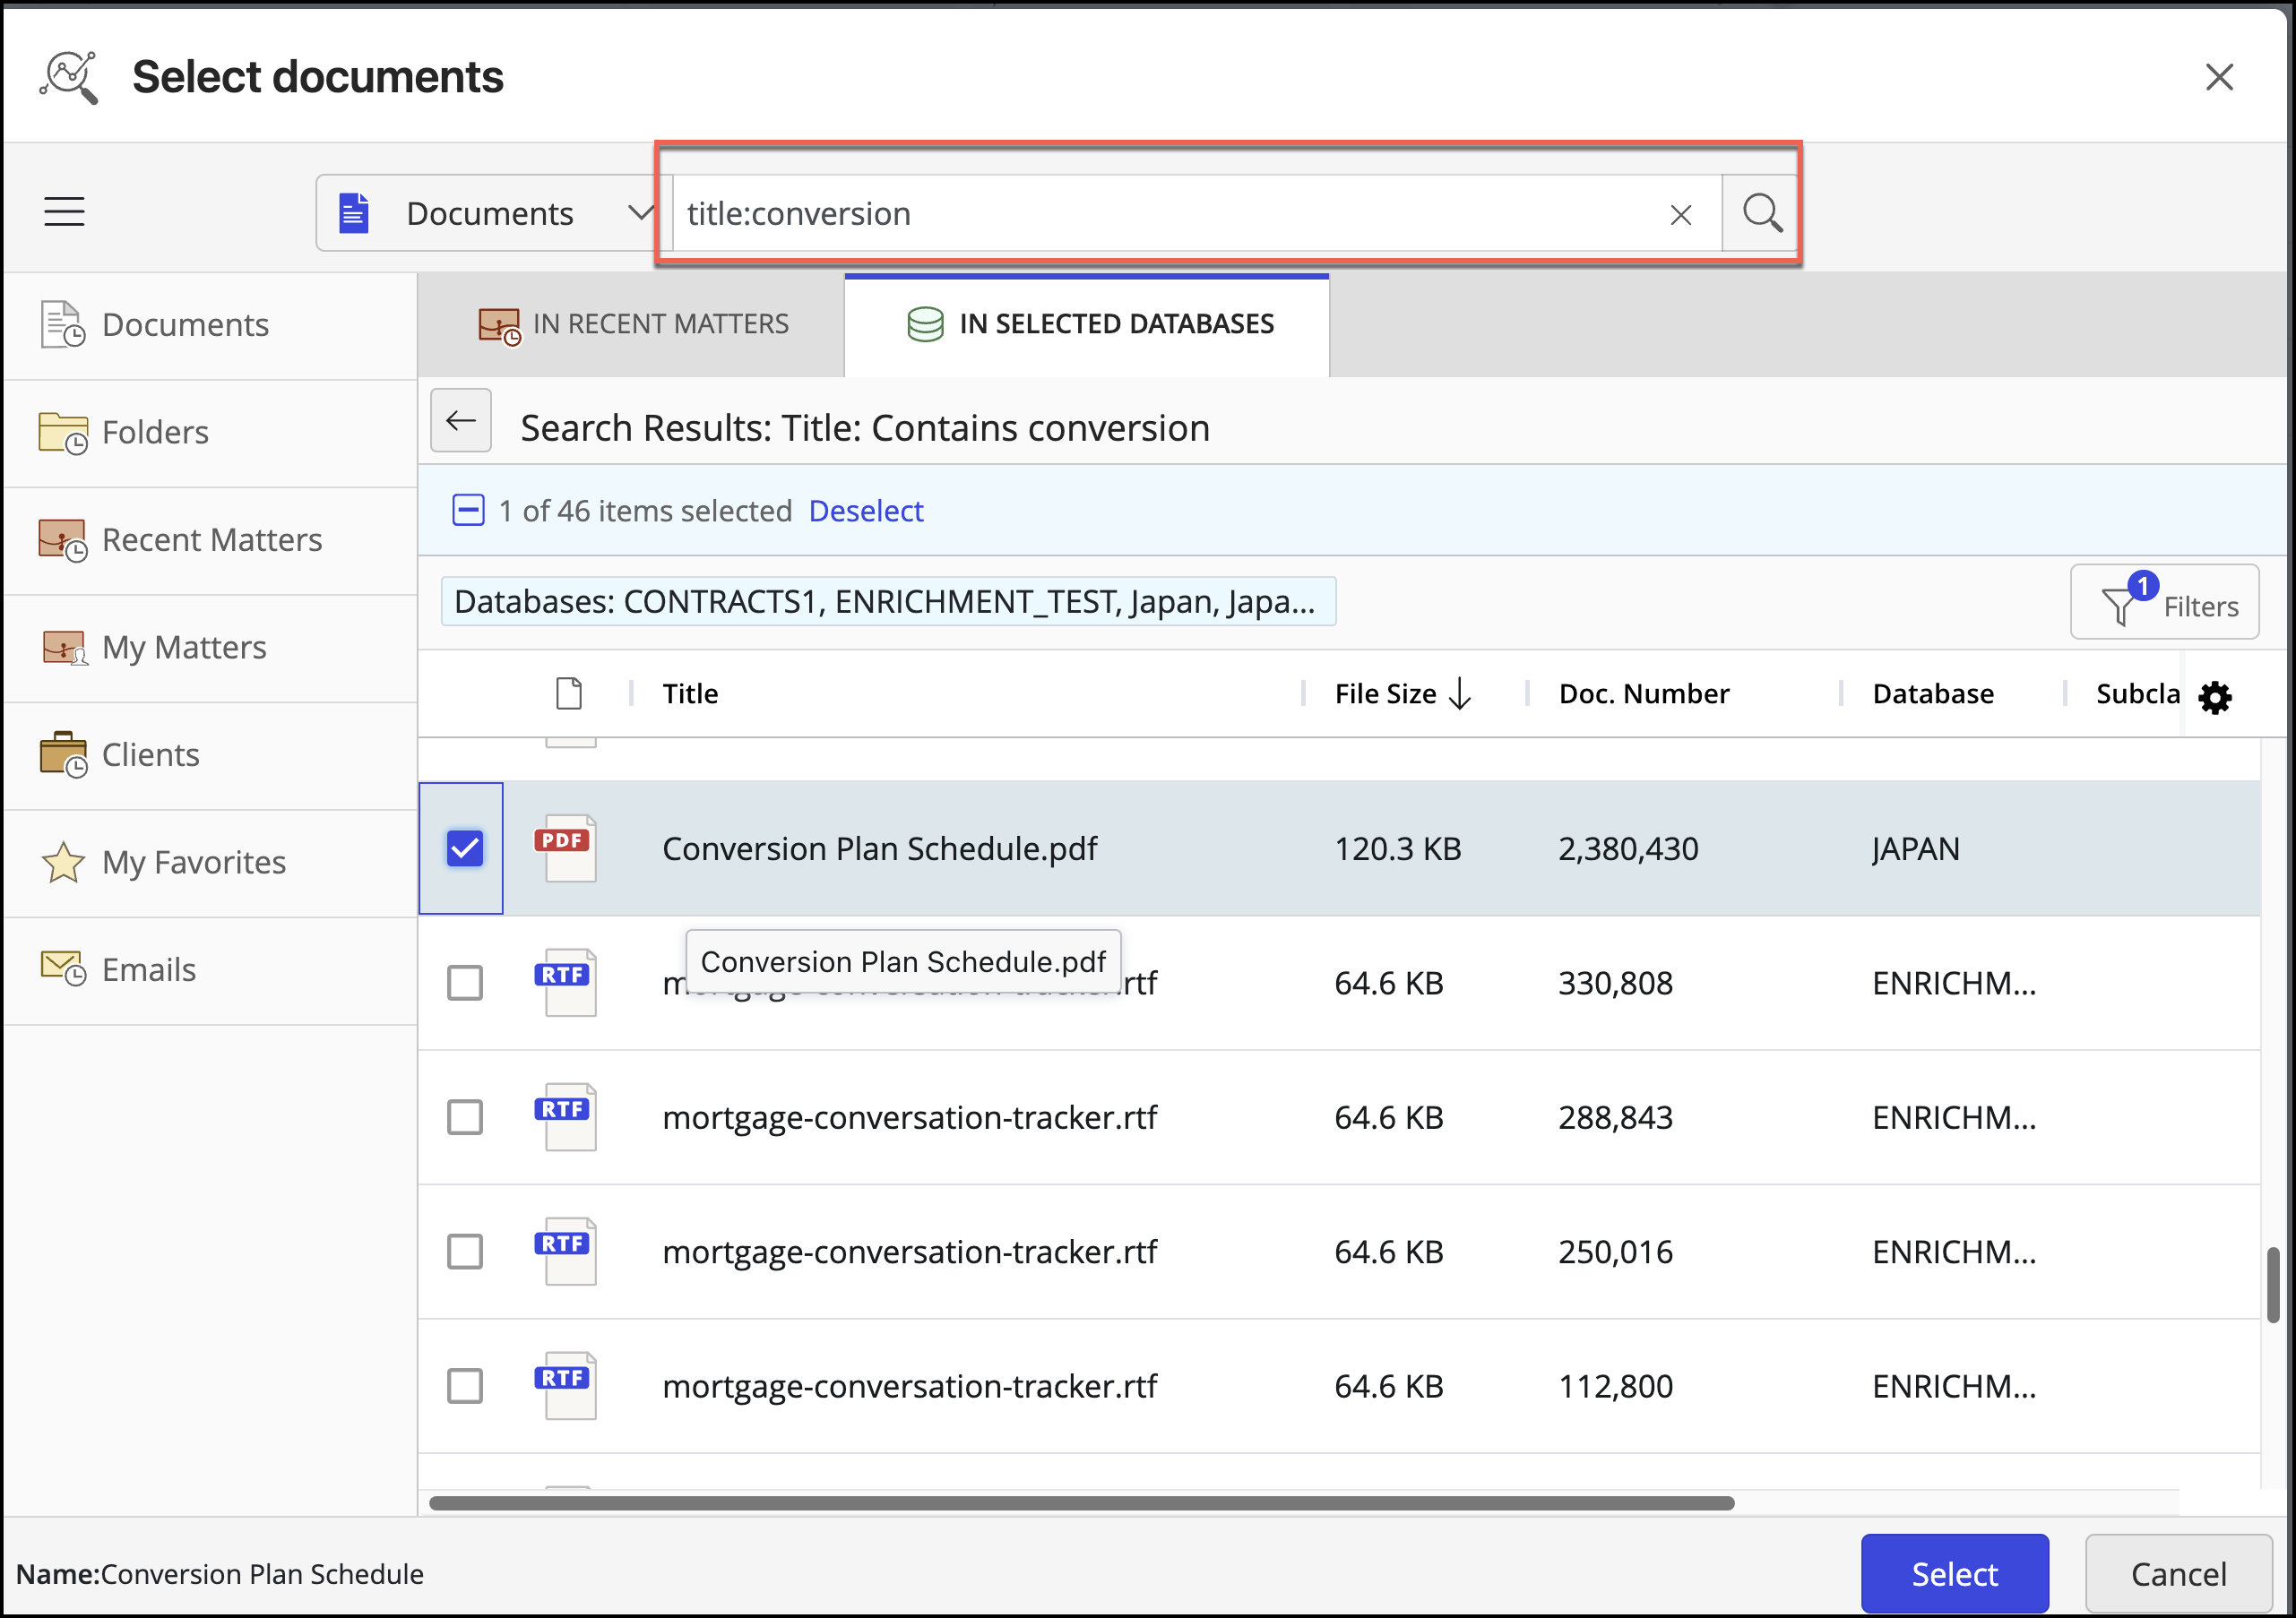Viewport: 2296px width, 1618px height.
Task: Click the back arrow beside Search Results
Action: [461, 421]
